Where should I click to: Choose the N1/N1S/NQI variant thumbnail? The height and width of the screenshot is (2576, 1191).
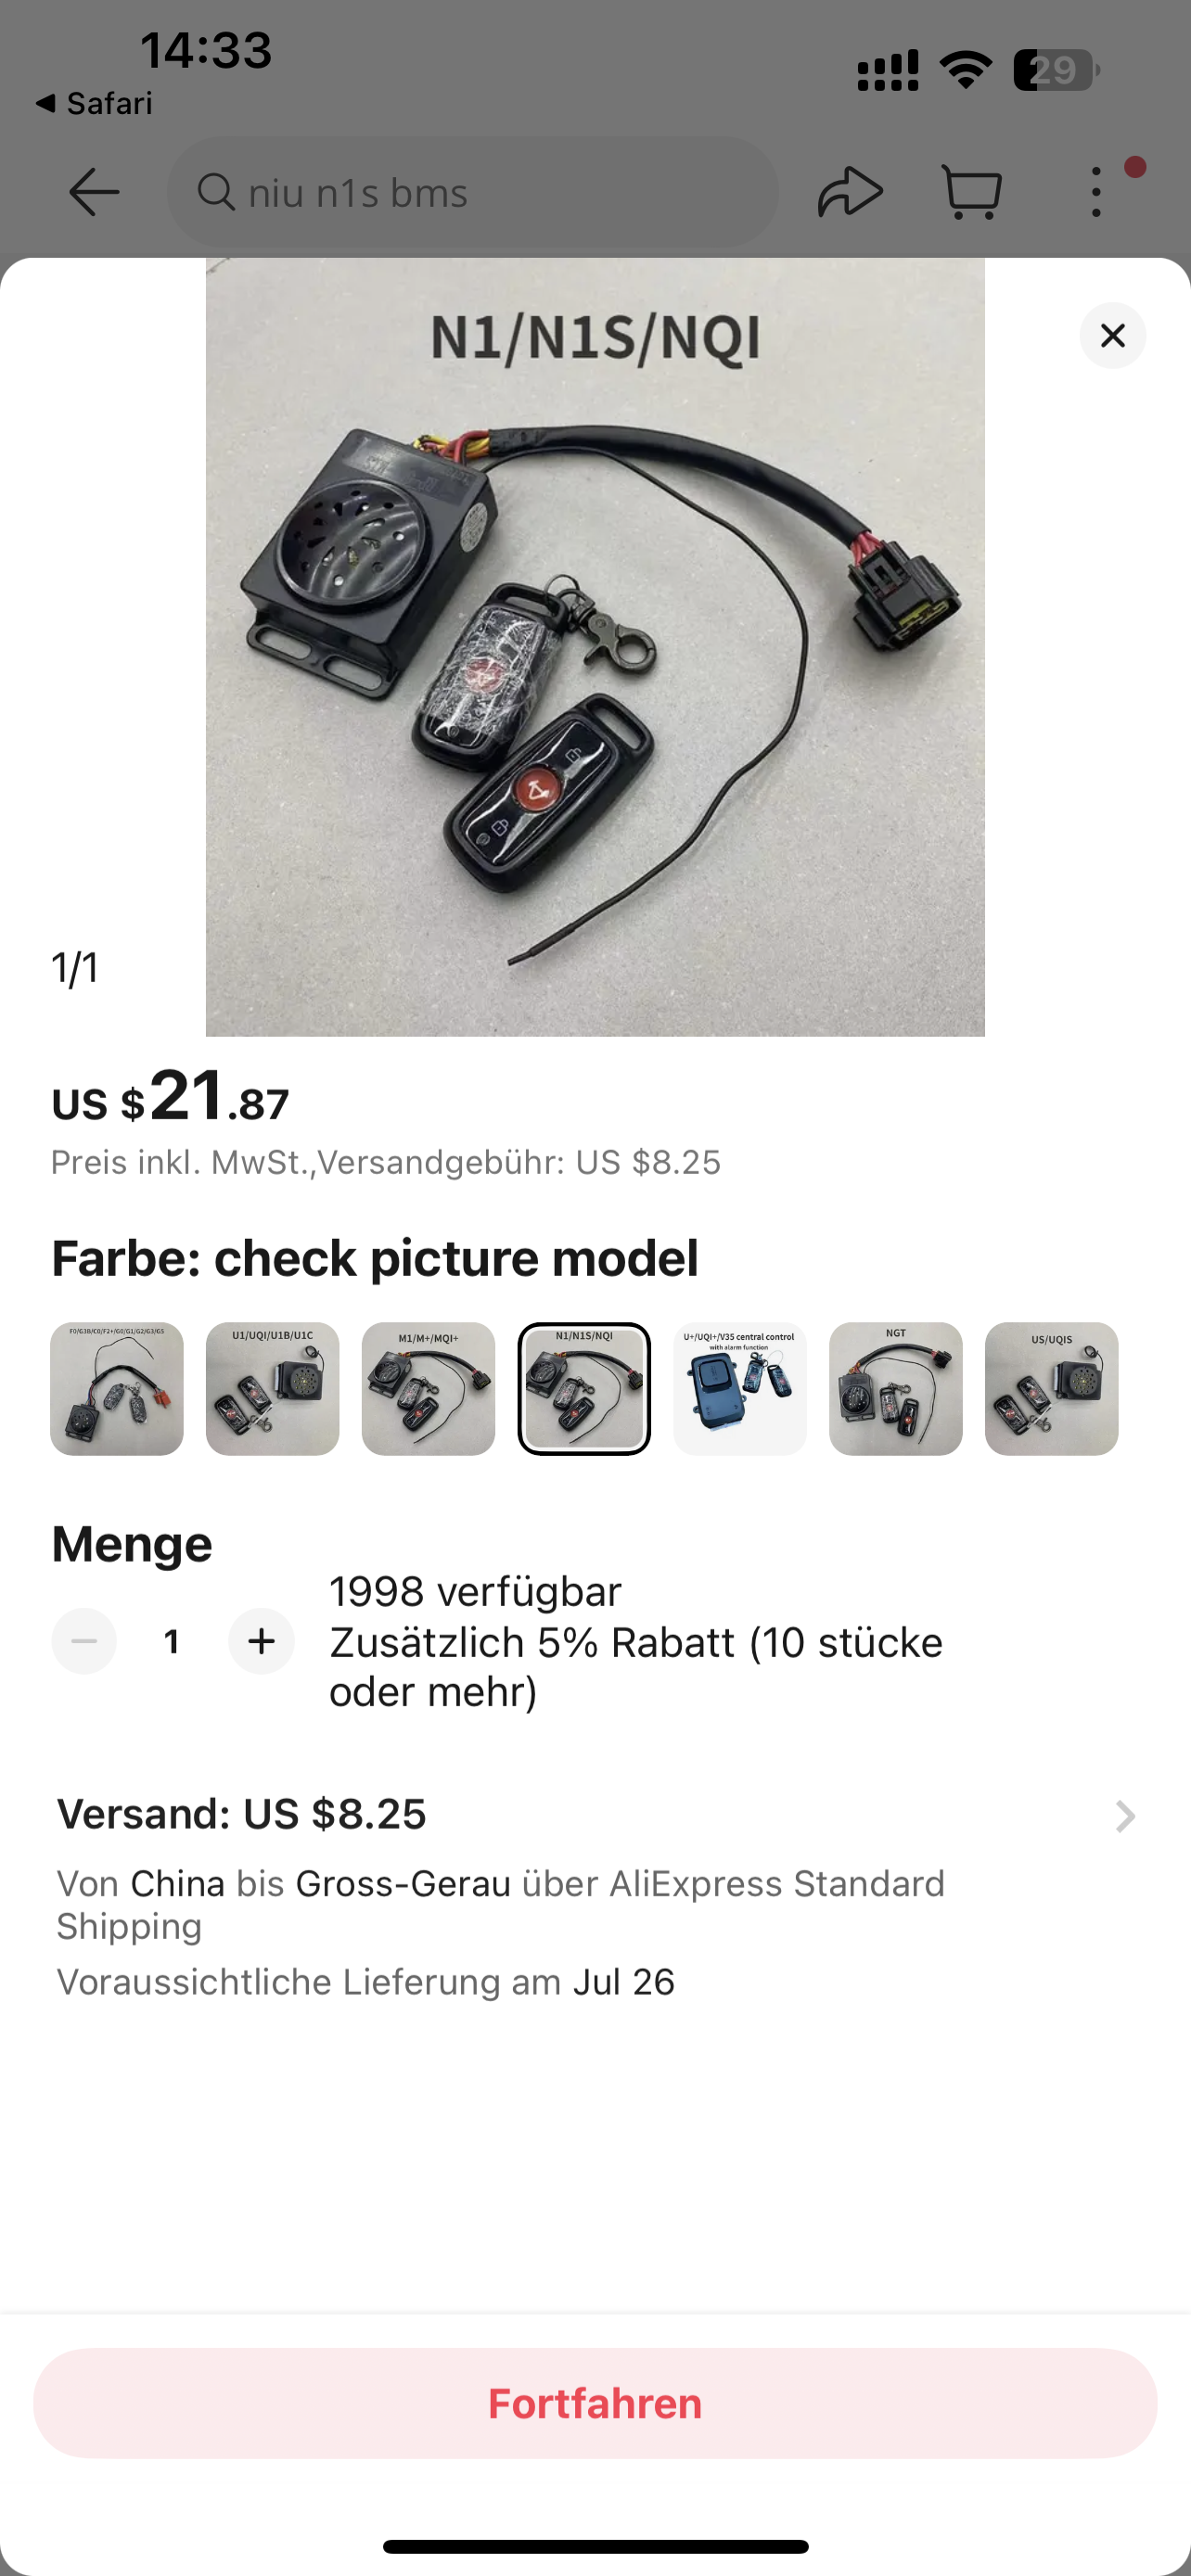click(x=584, y=1389)
